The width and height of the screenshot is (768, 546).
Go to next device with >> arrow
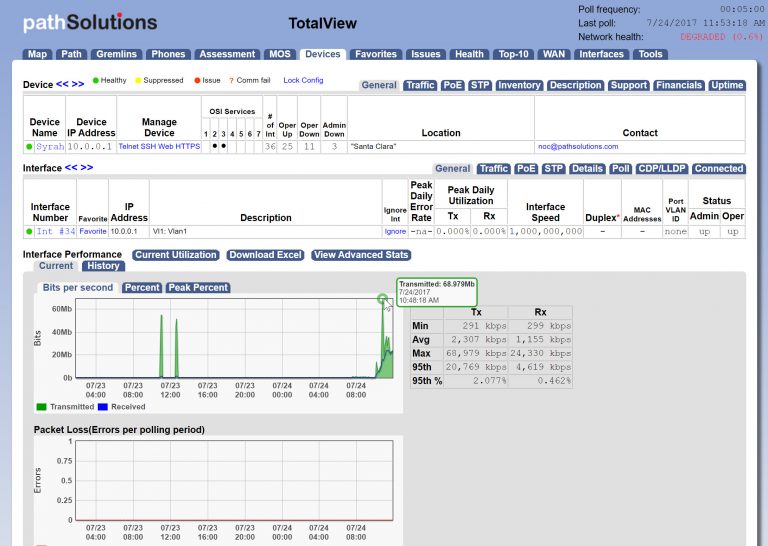pos(78,85)
